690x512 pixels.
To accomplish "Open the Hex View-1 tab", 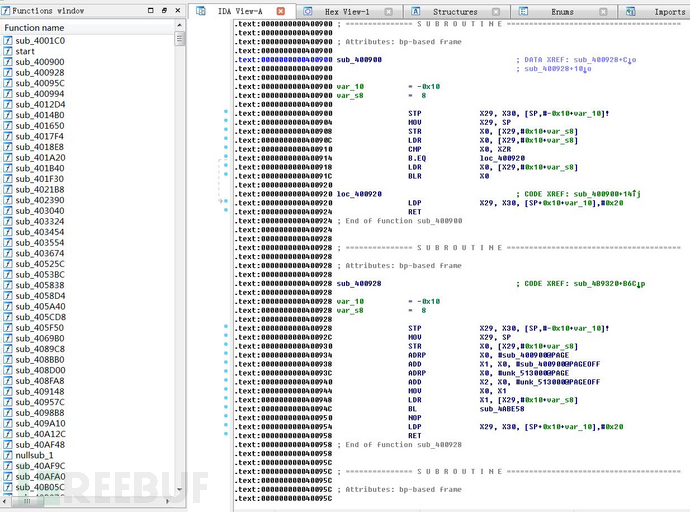I will 347,12.
